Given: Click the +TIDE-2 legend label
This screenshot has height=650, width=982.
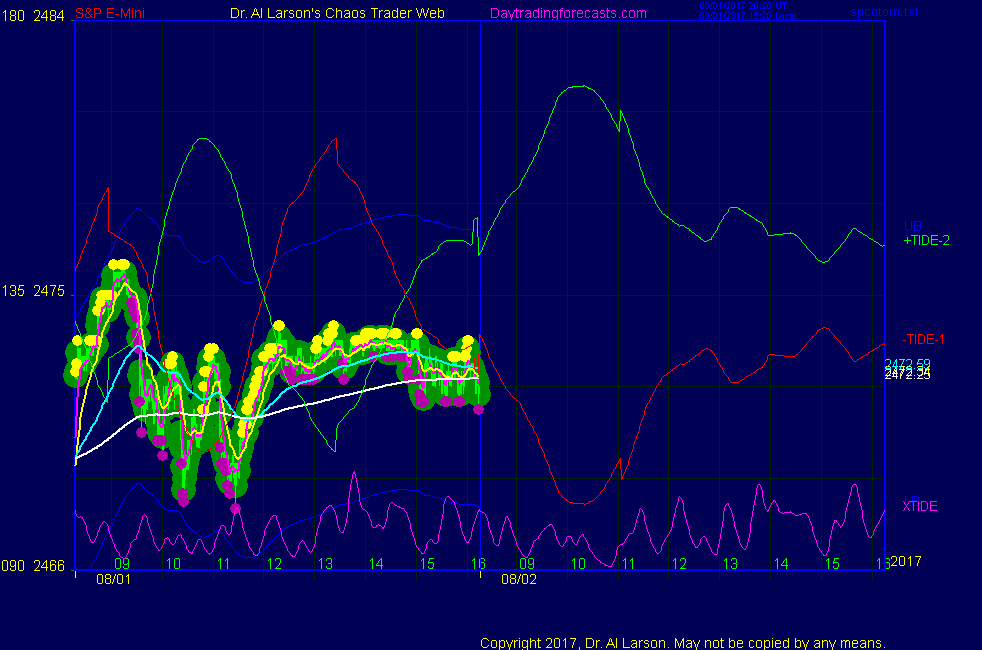Looking at the screenshot, I should pyautogui.click(x=927, y=240).
